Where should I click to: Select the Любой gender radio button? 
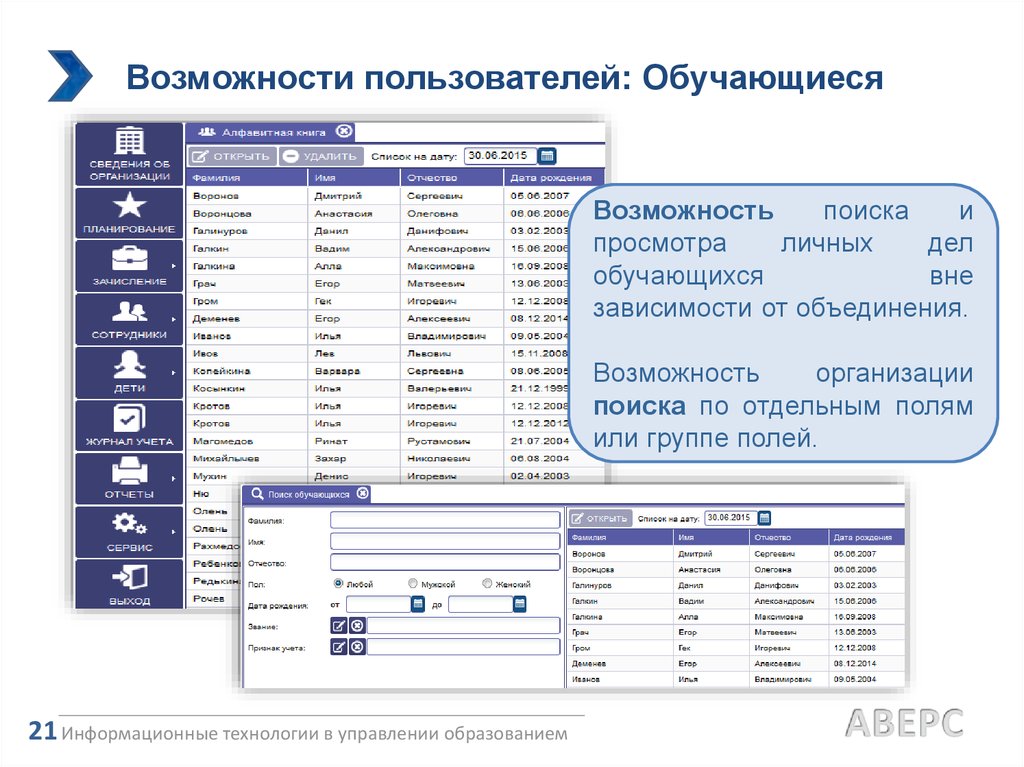(338, 583)
